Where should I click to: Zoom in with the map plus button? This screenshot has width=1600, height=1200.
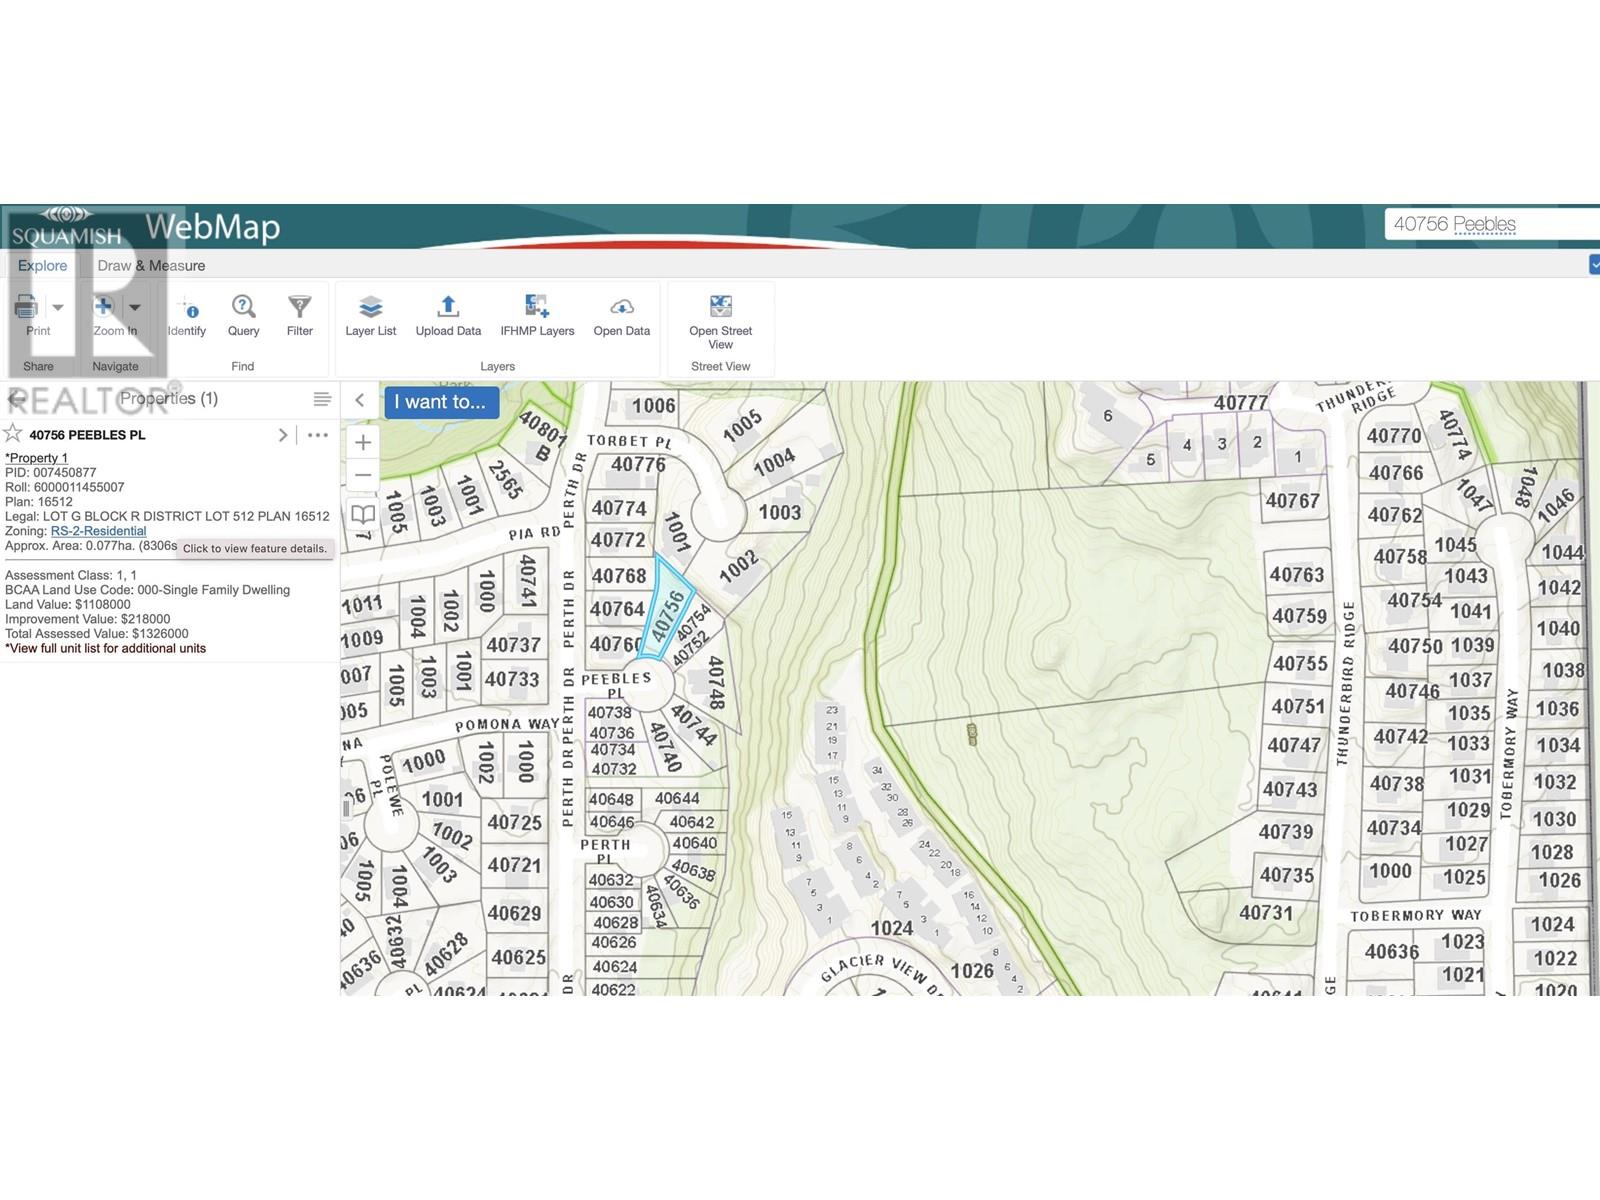point(363,442)
